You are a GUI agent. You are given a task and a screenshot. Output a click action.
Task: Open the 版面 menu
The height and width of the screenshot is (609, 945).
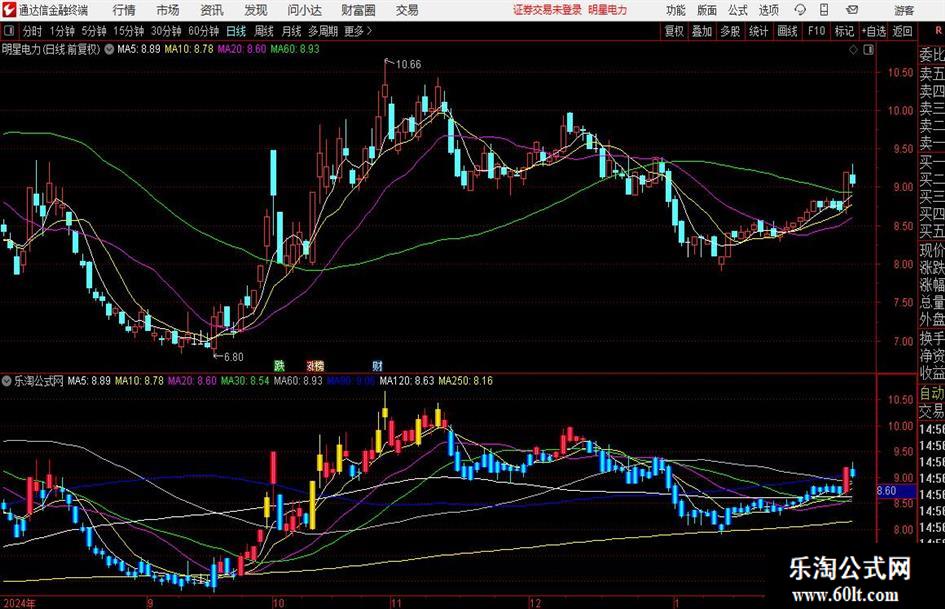tap(706, 10)
